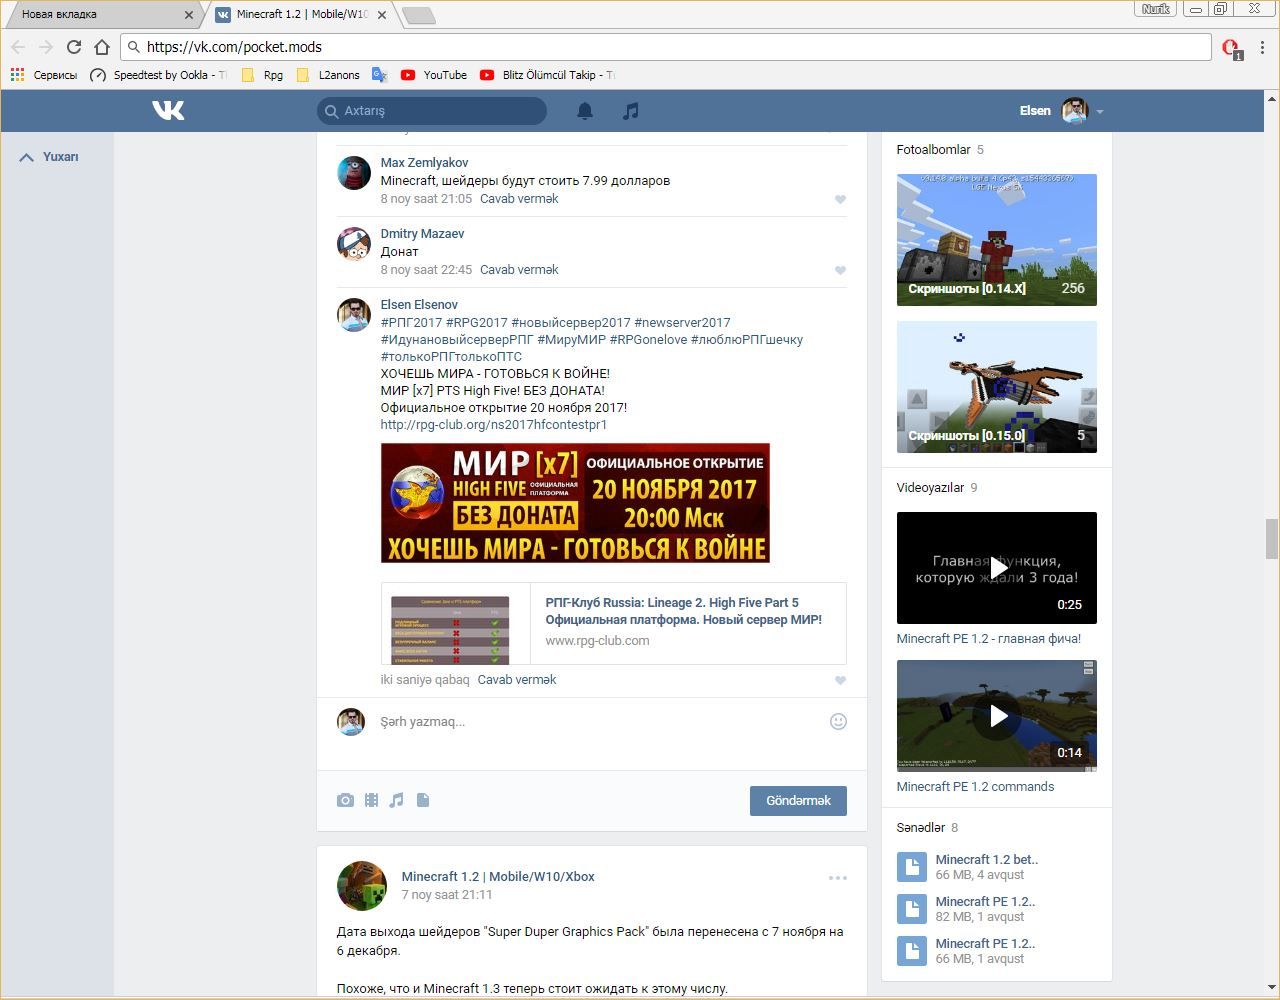Go to browser home page

coord(101,47)
